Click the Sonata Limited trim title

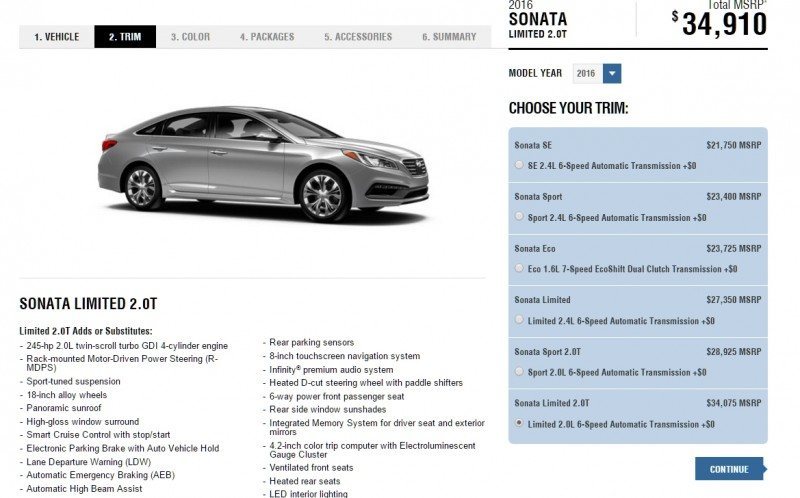[542, 300]
